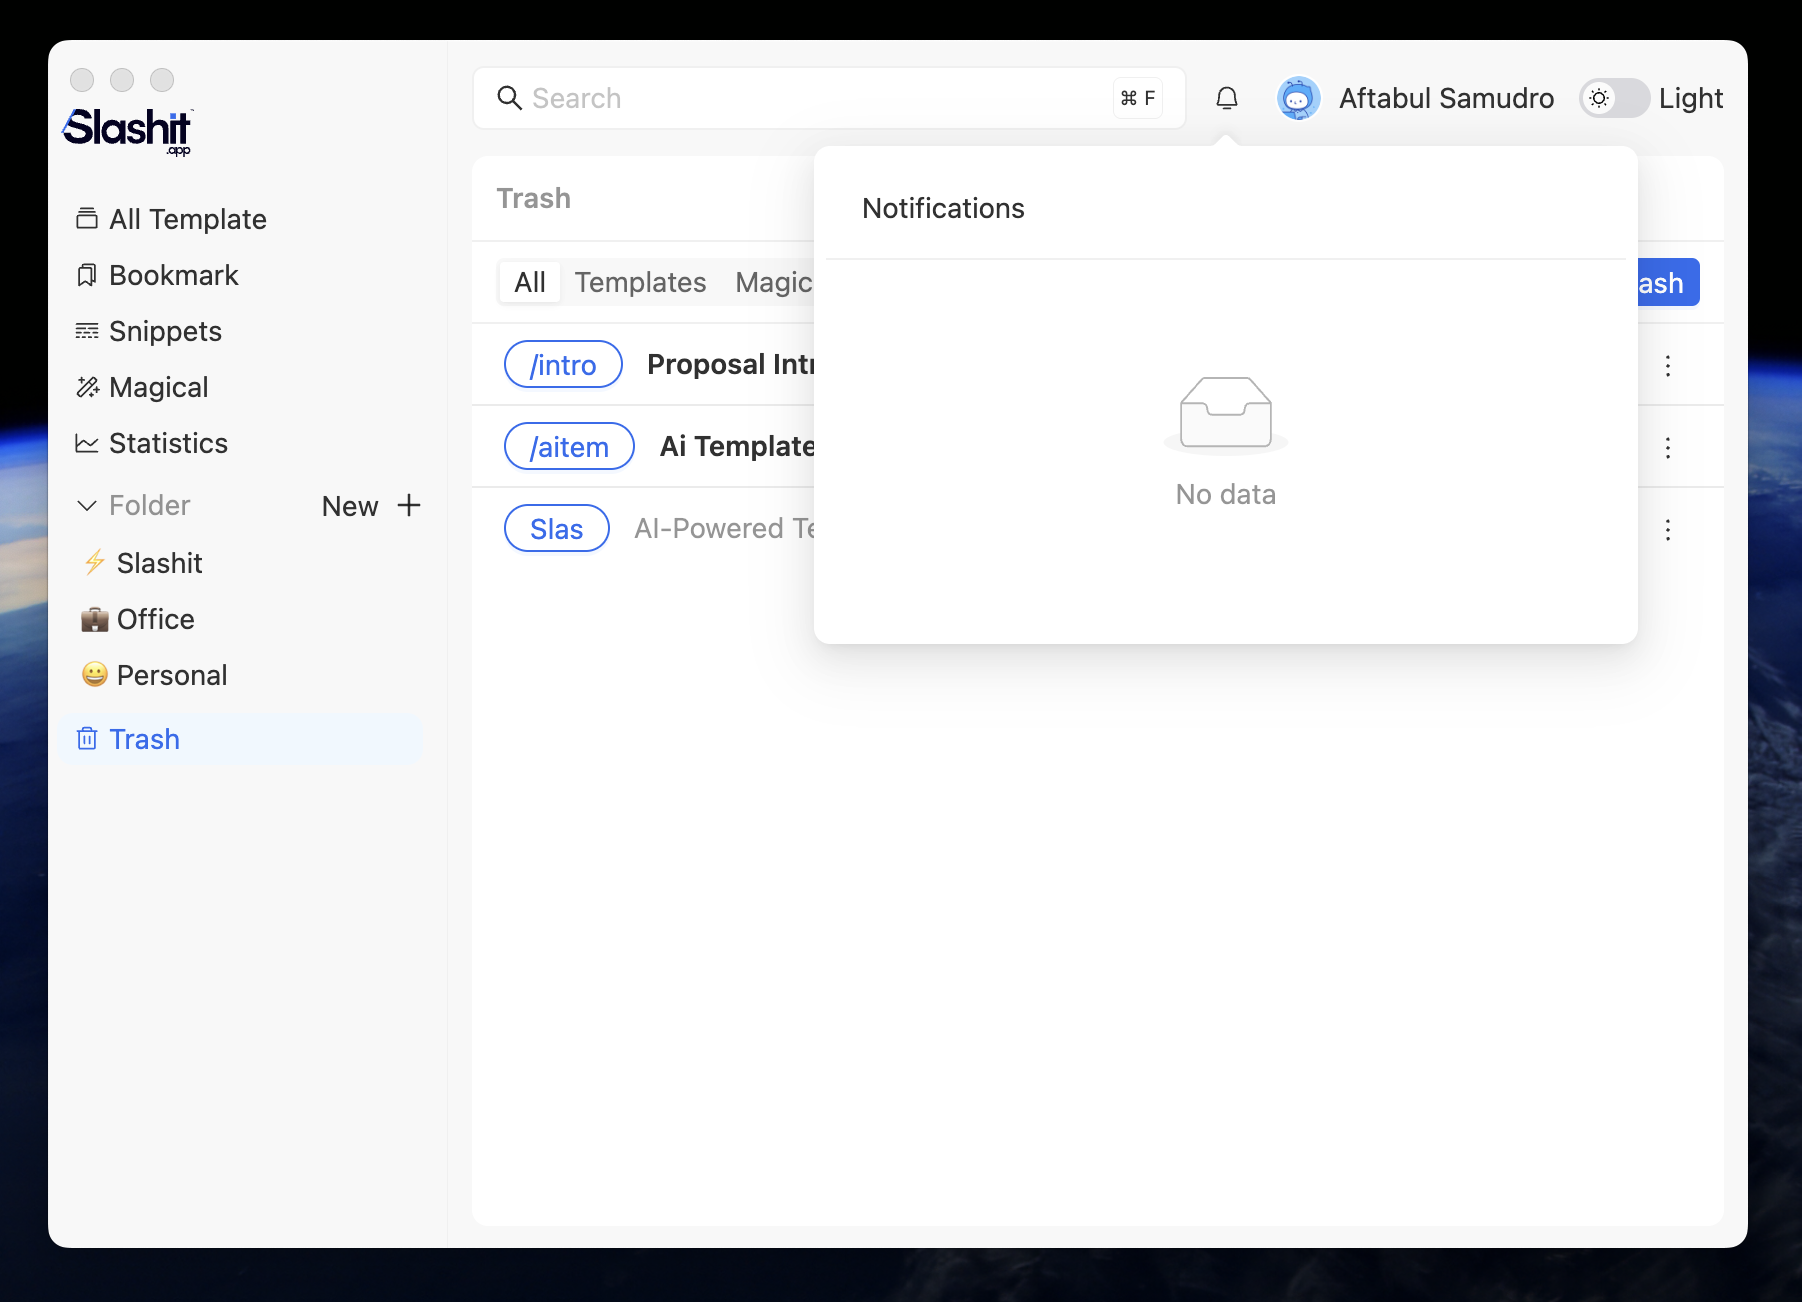Toggle the Light theme switch
1802x1302 pixels.
tap(1614, 98)
